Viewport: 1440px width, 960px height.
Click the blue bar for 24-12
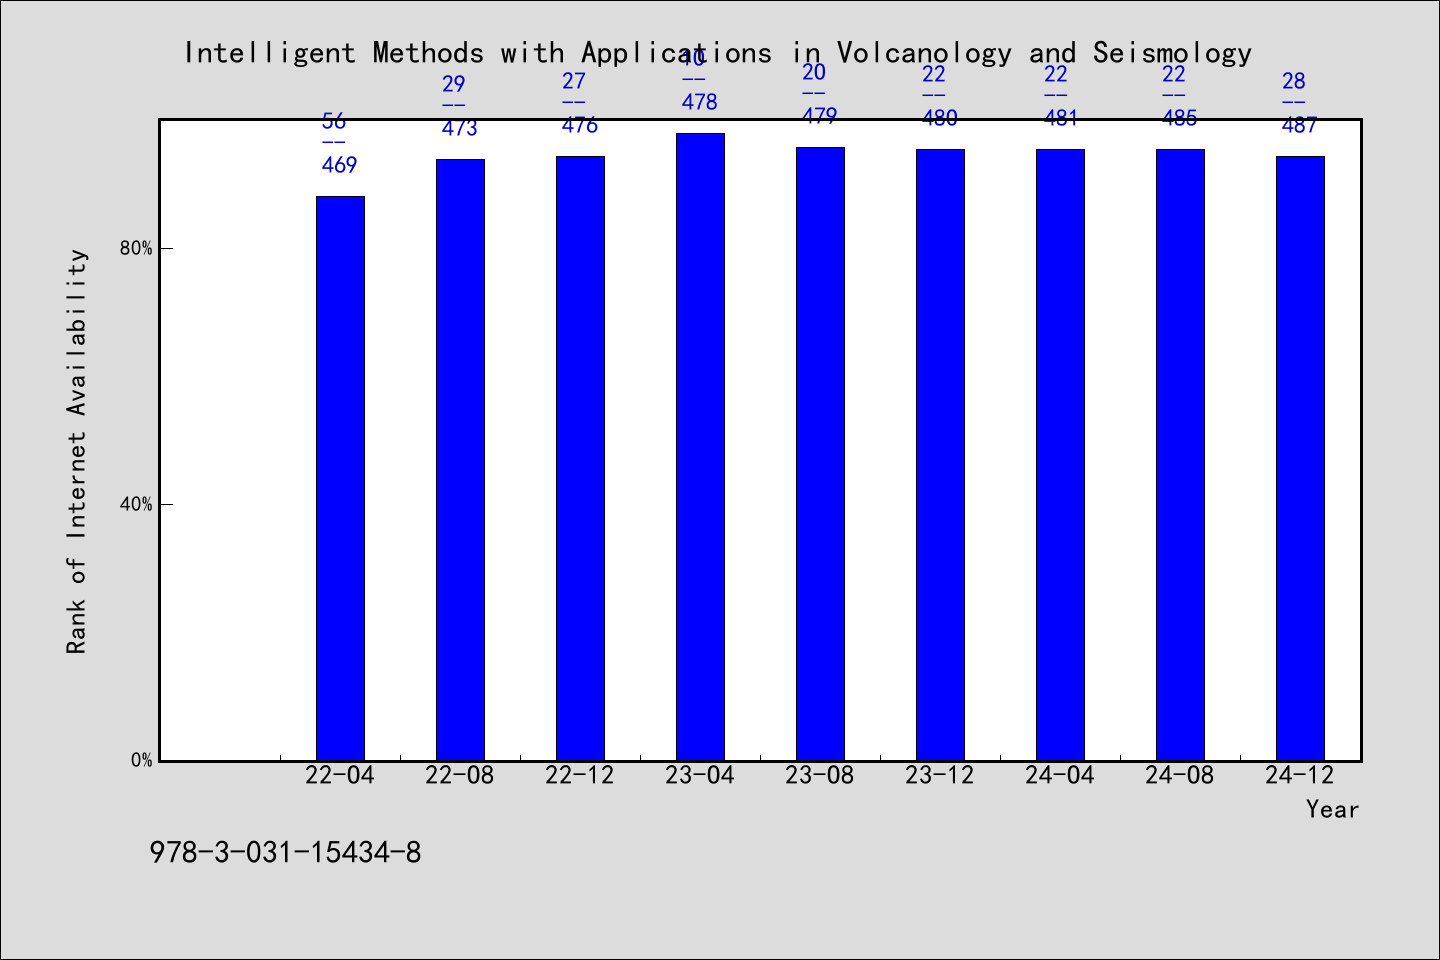coord(1300,458)
